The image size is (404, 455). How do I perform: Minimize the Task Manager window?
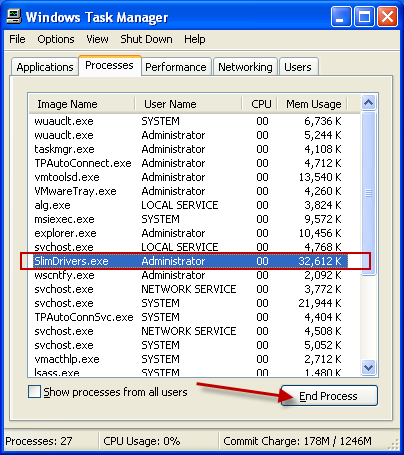coord(341,17)
